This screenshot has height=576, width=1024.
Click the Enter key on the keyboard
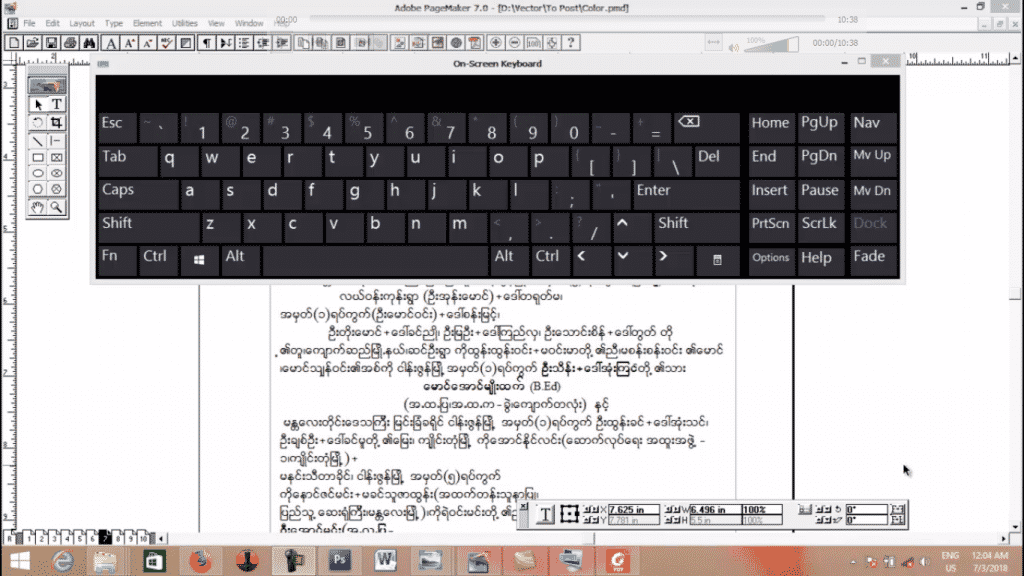pyautogui.click(x=686, y=194)
